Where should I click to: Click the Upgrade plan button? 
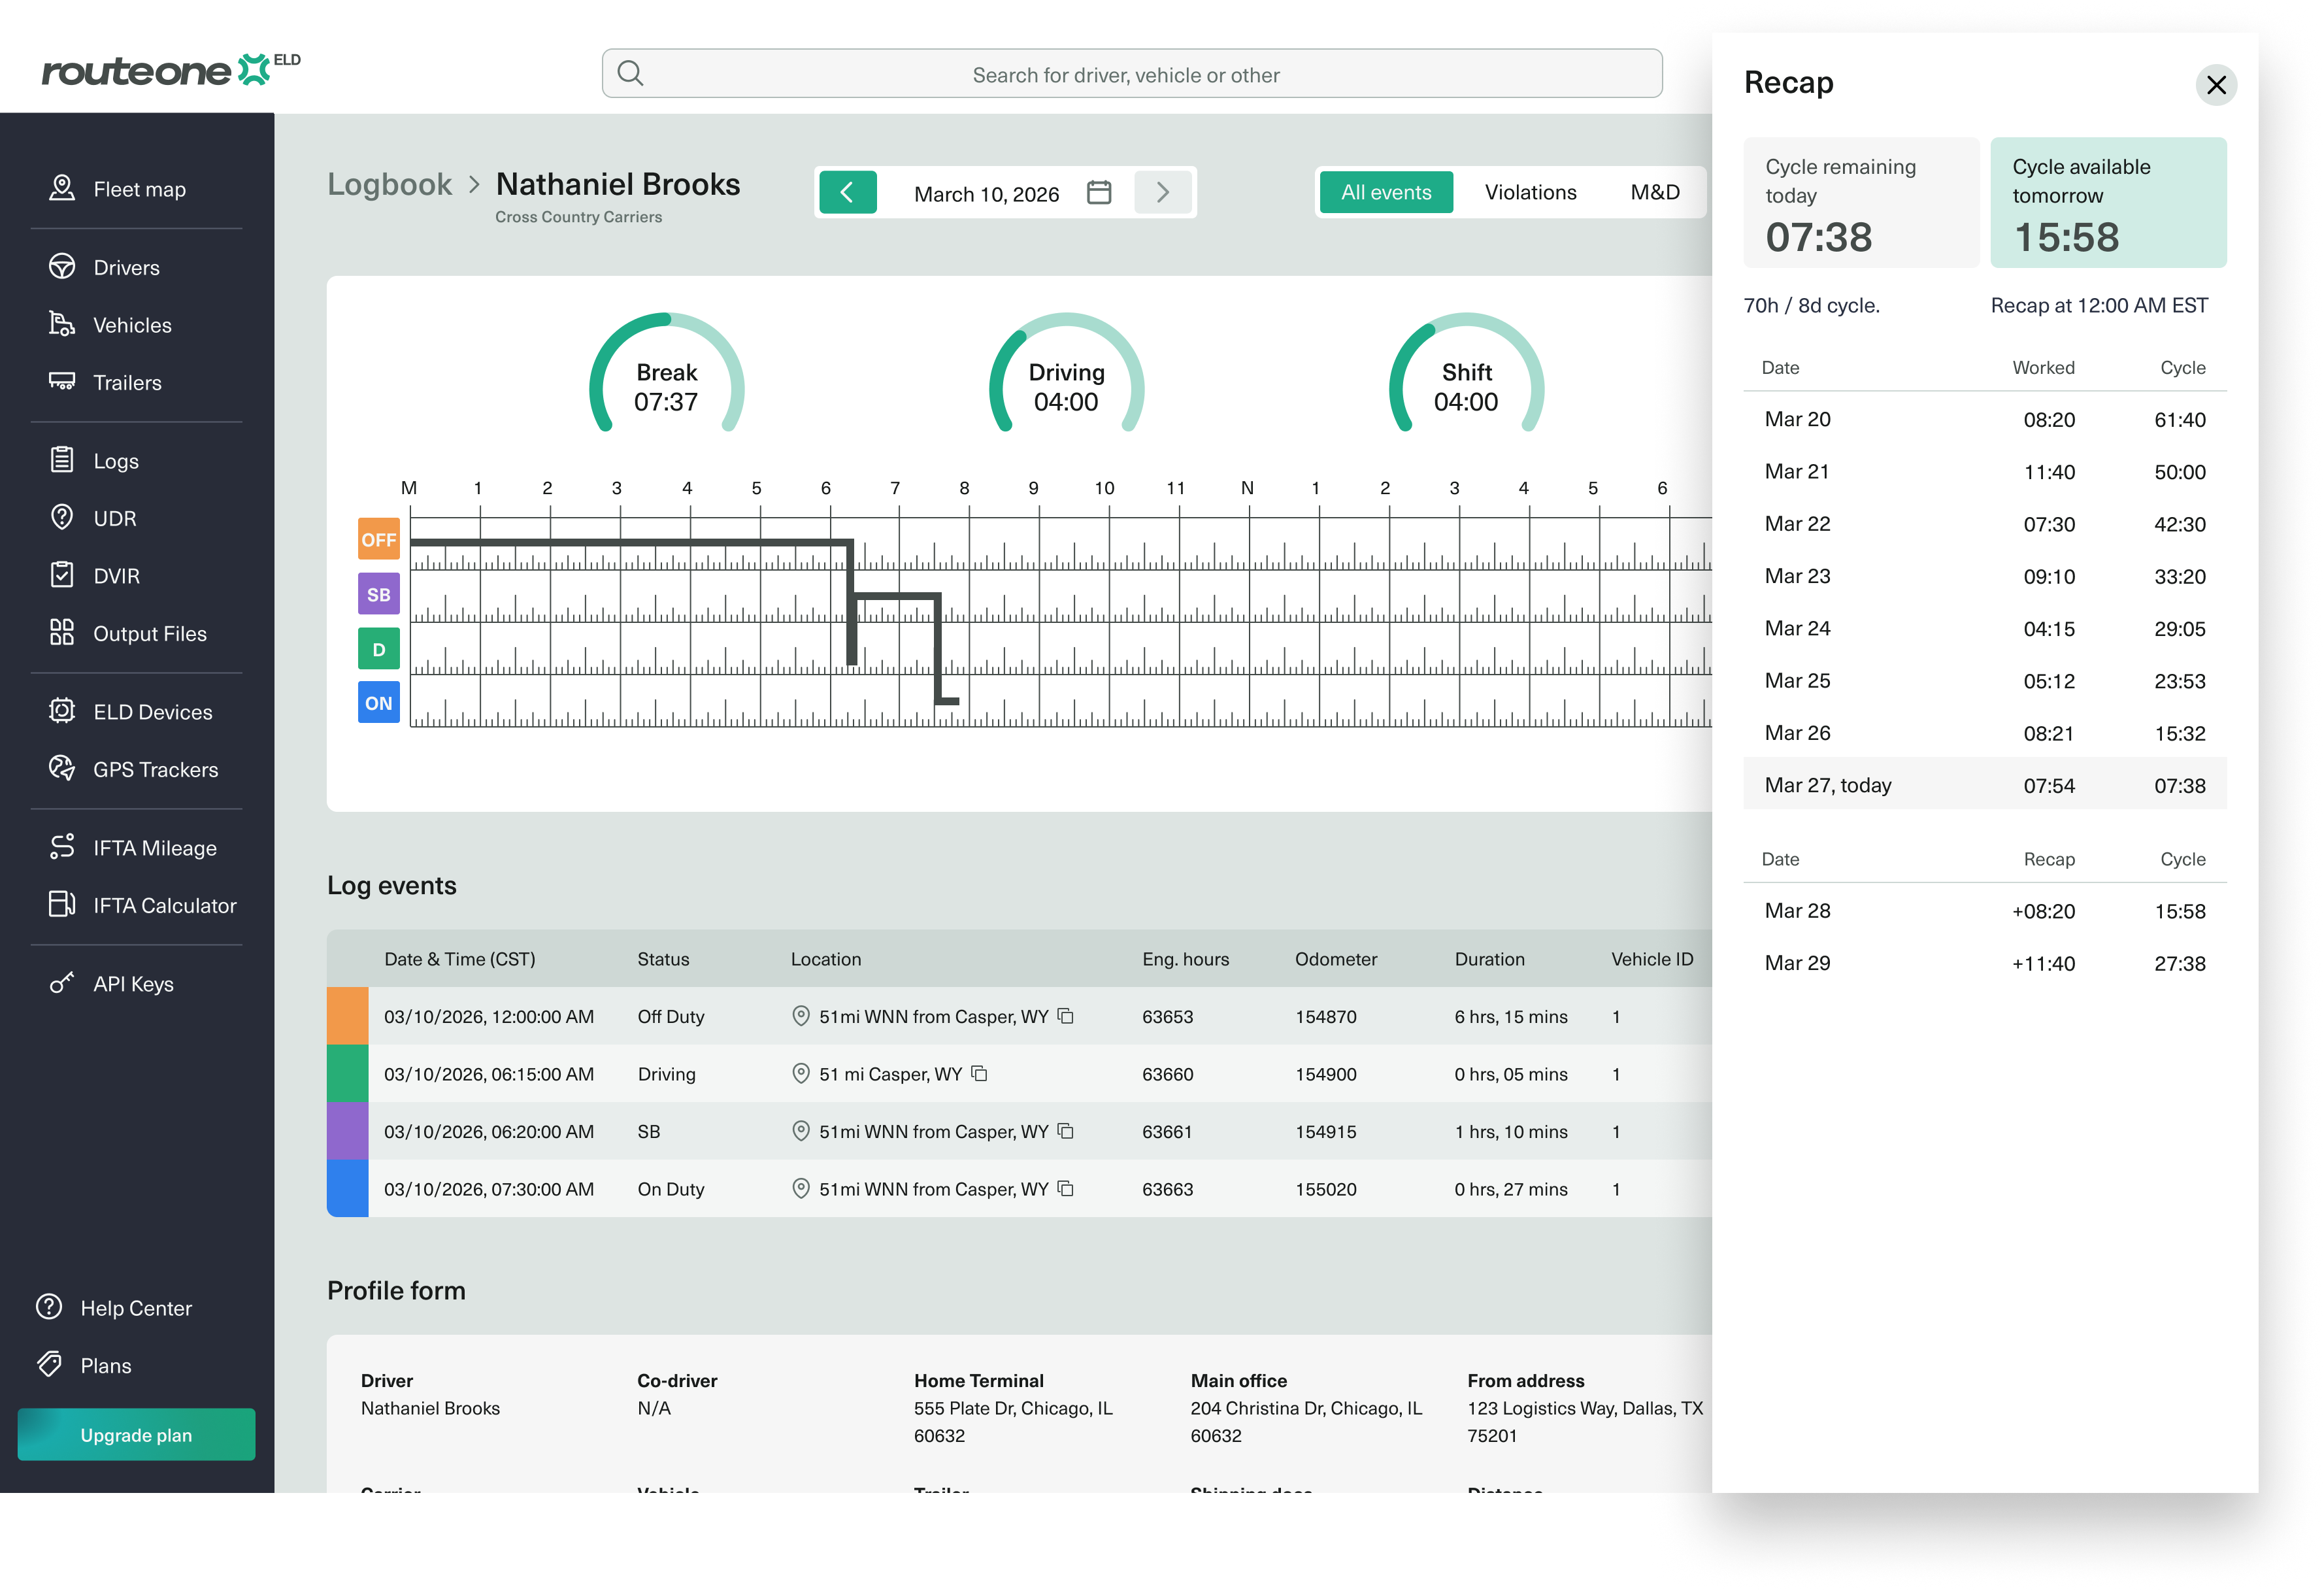tap(136, 1435)
